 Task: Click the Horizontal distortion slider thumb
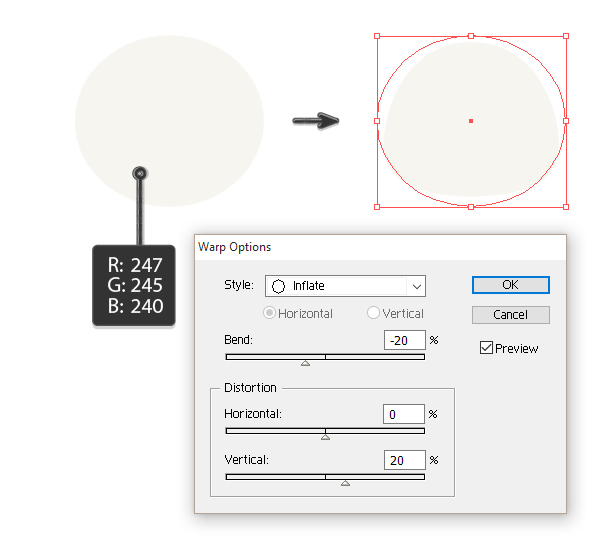pos(325,437)
